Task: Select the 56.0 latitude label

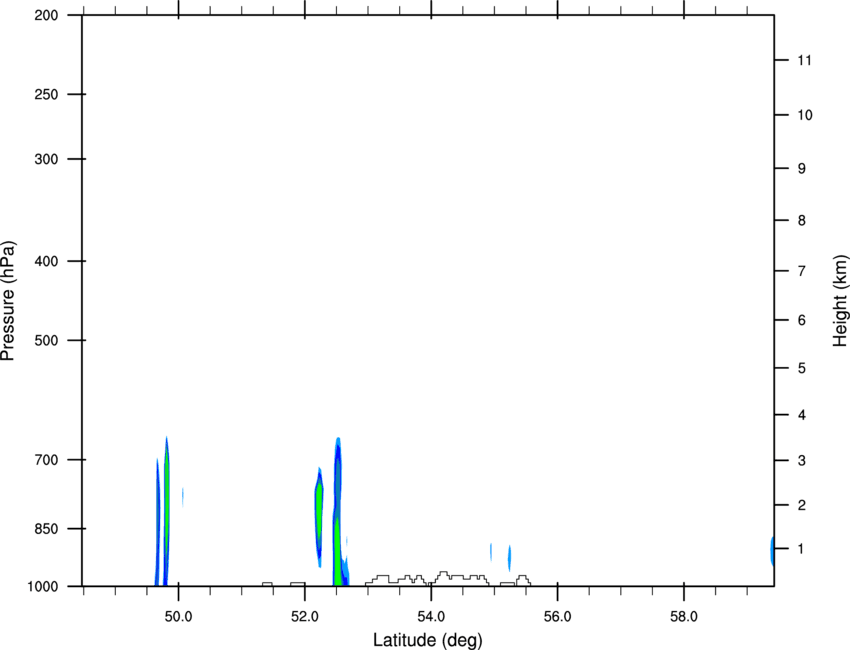Action: click(558, 617)
